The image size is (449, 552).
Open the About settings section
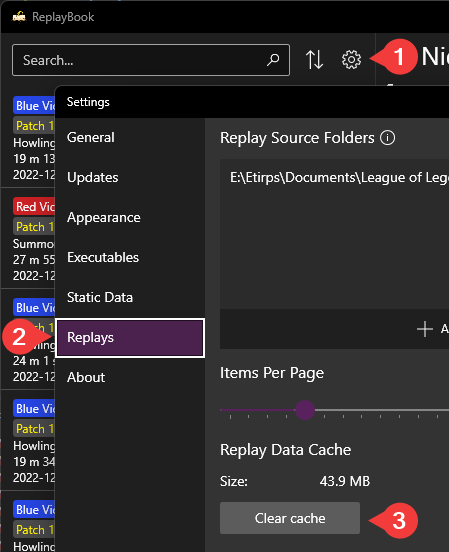(130, 377)
